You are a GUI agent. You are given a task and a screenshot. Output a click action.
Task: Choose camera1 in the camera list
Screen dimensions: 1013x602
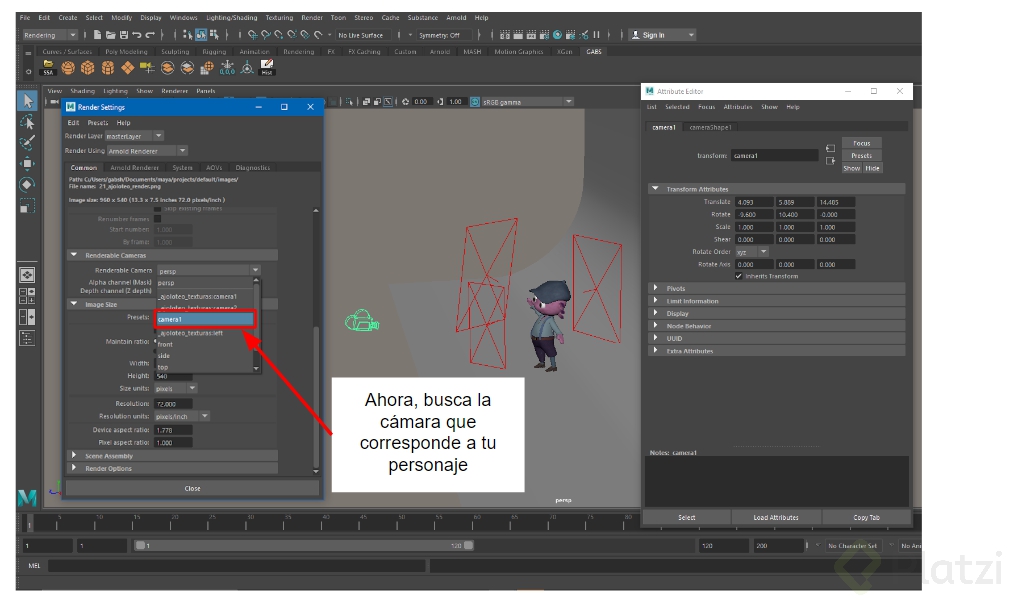coord(205,319)
